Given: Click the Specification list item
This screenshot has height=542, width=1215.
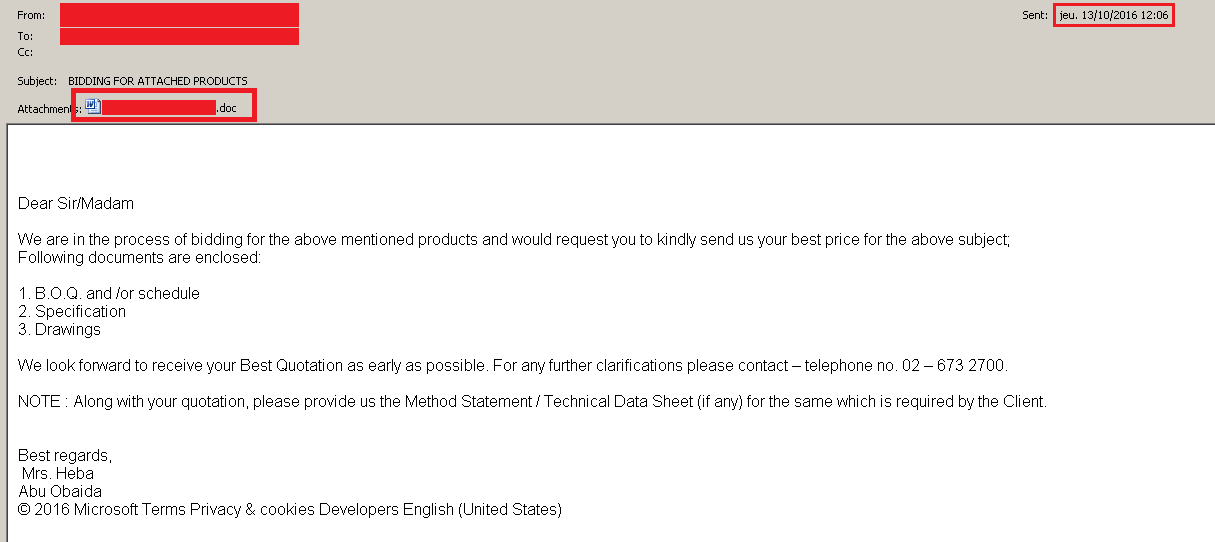Looking at the screenshot, I should [72, 312].
